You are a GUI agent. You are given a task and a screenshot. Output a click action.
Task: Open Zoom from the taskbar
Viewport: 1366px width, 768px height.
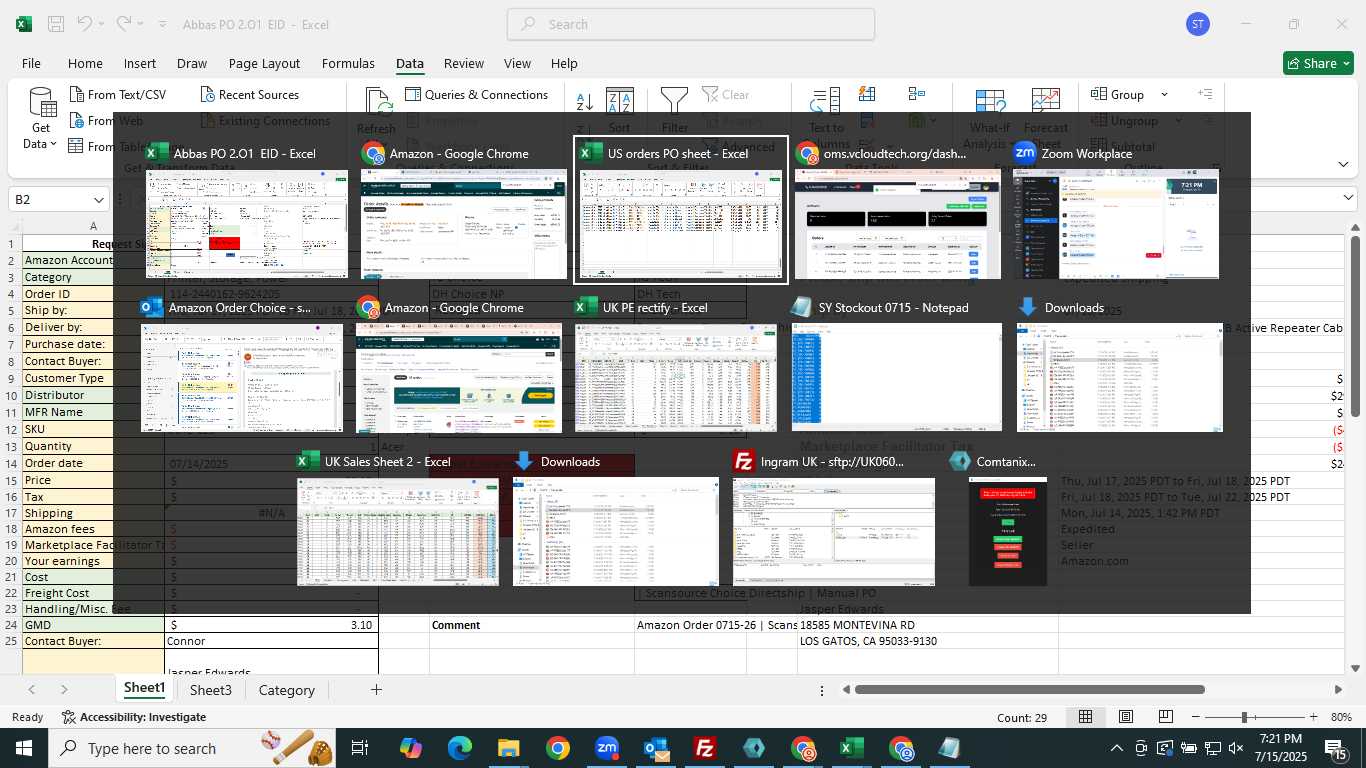click(x=607, y=748)
